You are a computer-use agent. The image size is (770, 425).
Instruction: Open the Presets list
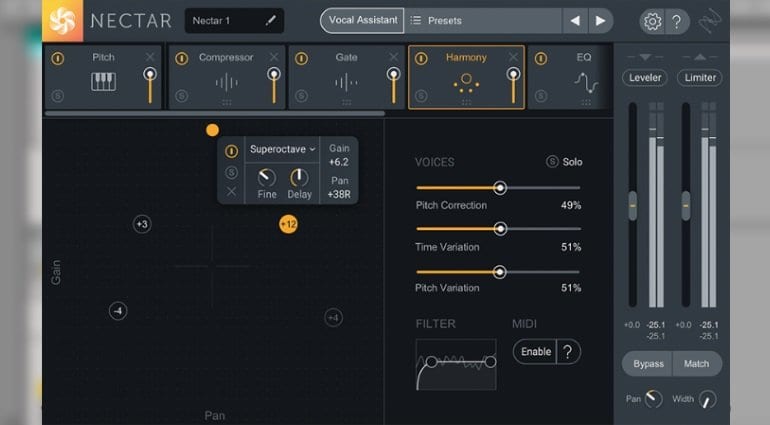483,21
